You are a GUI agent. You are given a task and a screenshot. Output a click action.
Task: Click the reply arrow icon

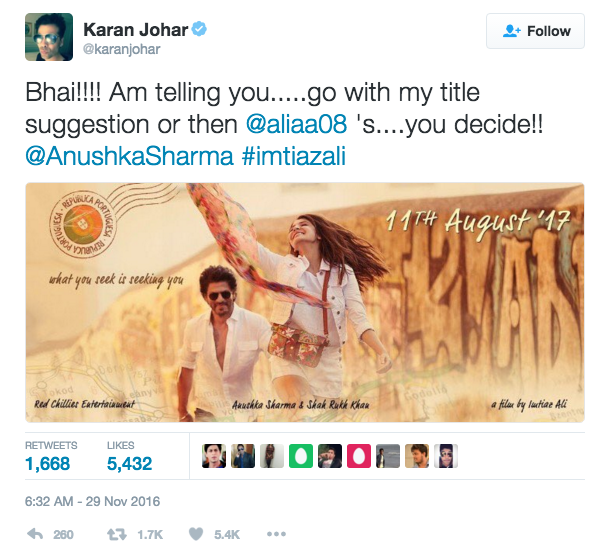pos(35,534)
